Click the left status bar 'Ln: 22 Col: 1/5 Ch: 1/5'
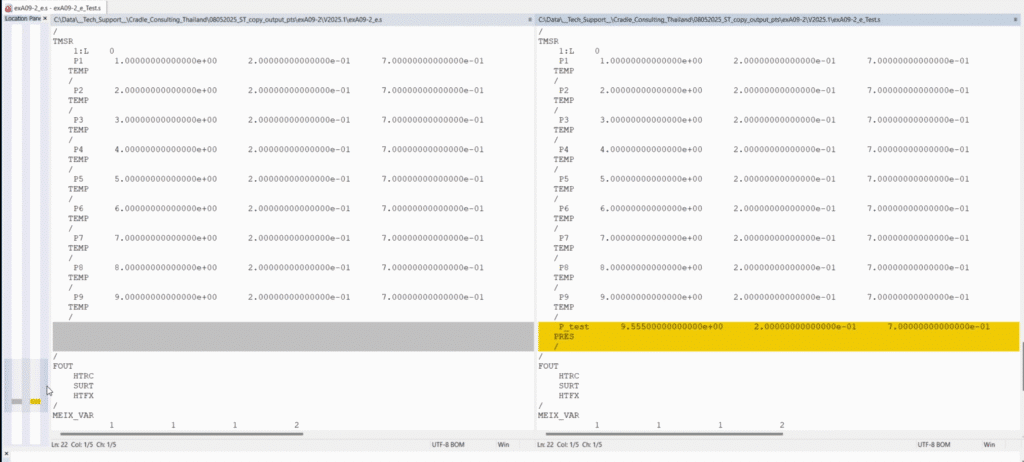 pos(84,444)
